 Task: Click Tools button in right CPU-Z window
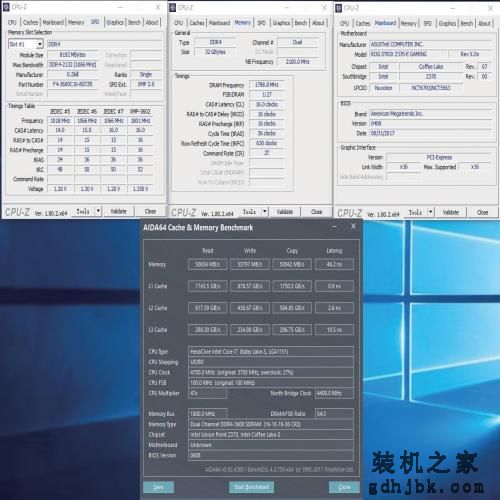[416, 212]
